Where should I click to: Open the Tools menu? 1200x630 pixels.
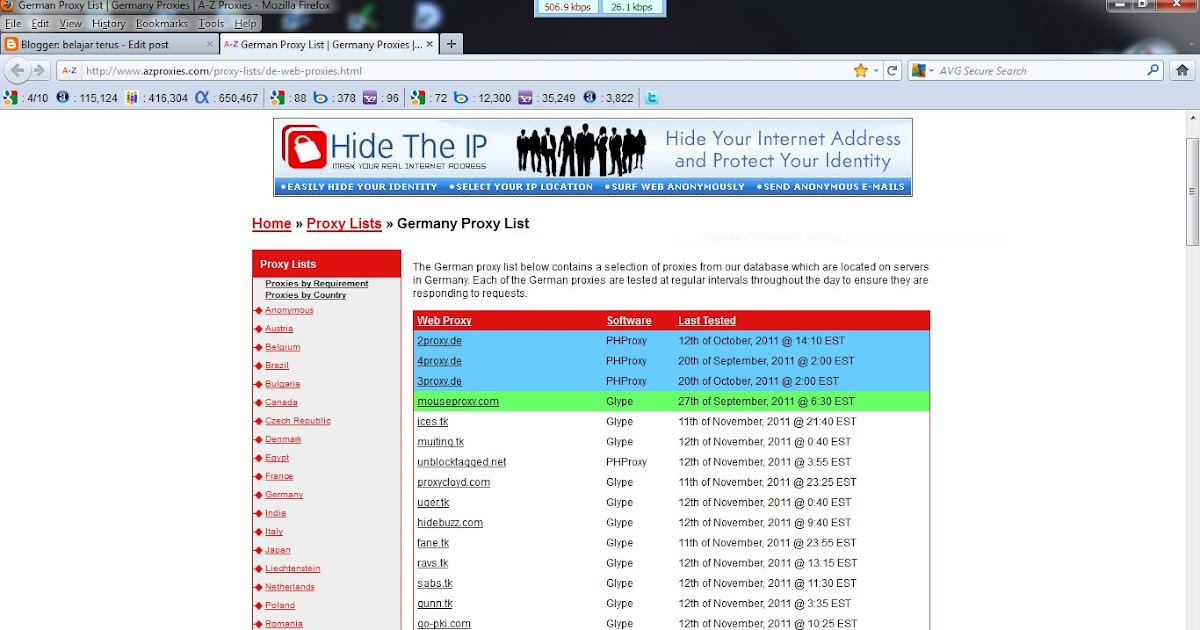(212, 23)
